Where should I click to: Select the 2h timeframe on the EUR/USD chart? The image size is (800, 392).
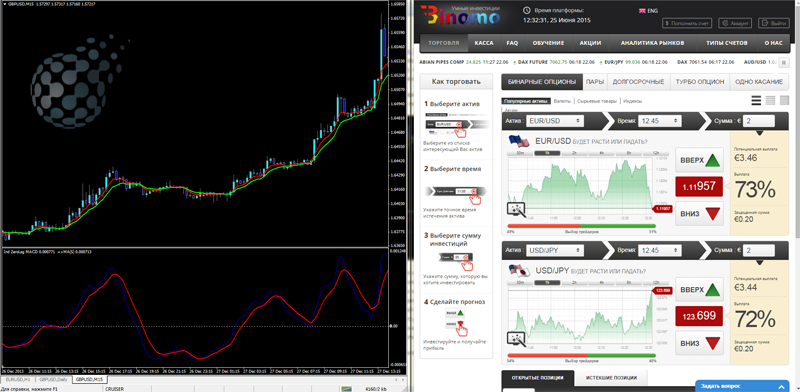(x=574, y=153)
